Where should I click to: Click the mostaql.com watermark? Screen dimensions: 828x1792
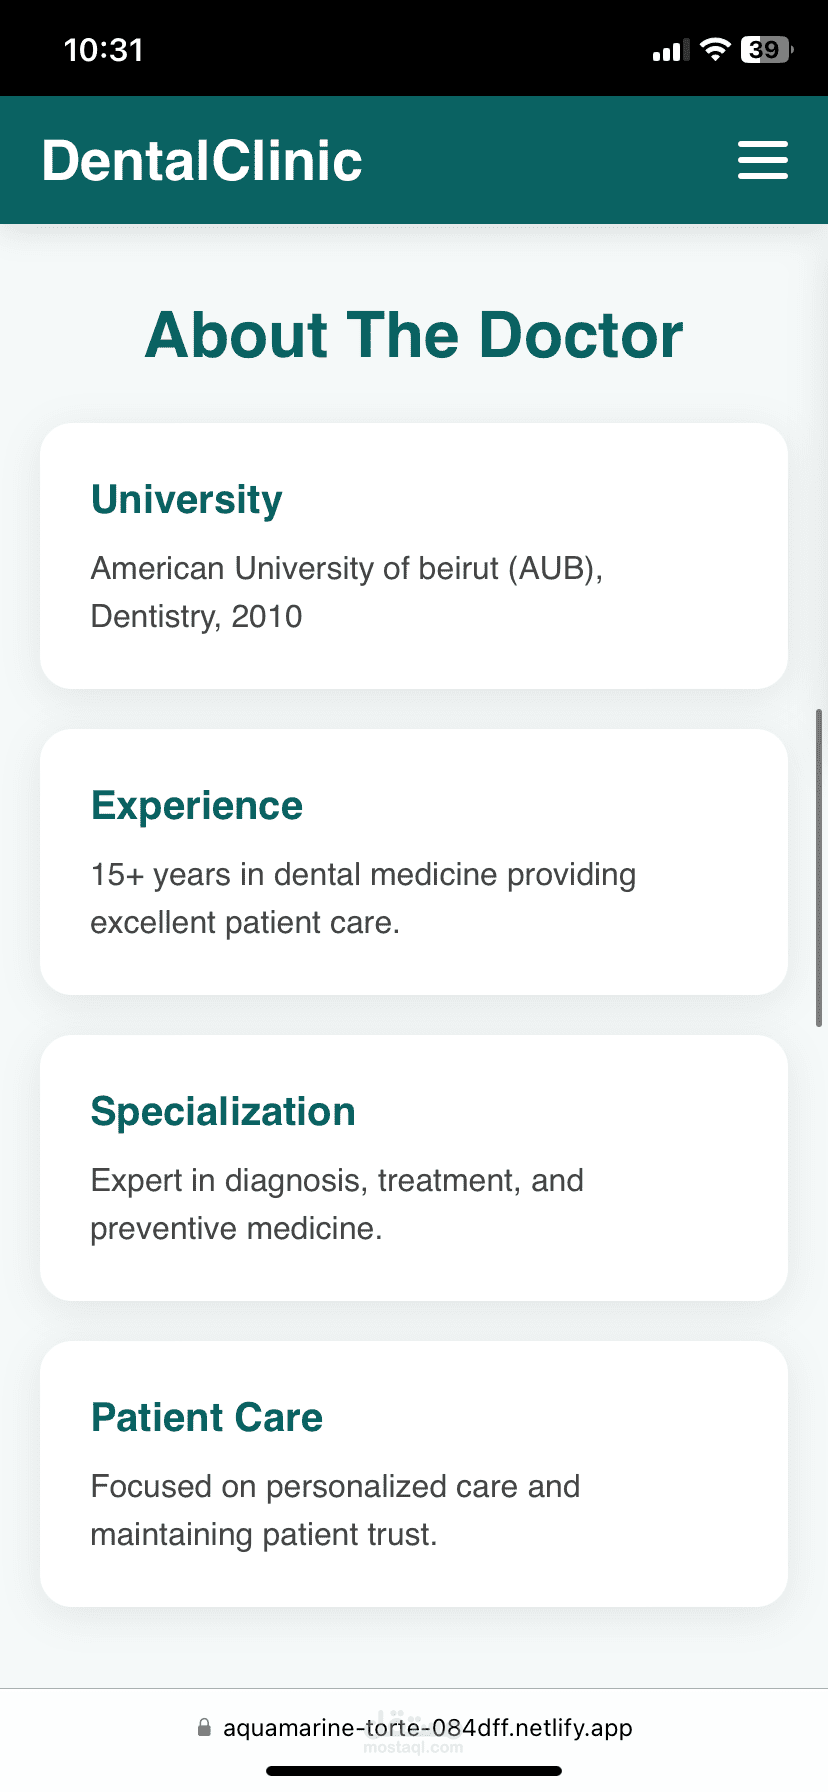(x=414, y=1747)
